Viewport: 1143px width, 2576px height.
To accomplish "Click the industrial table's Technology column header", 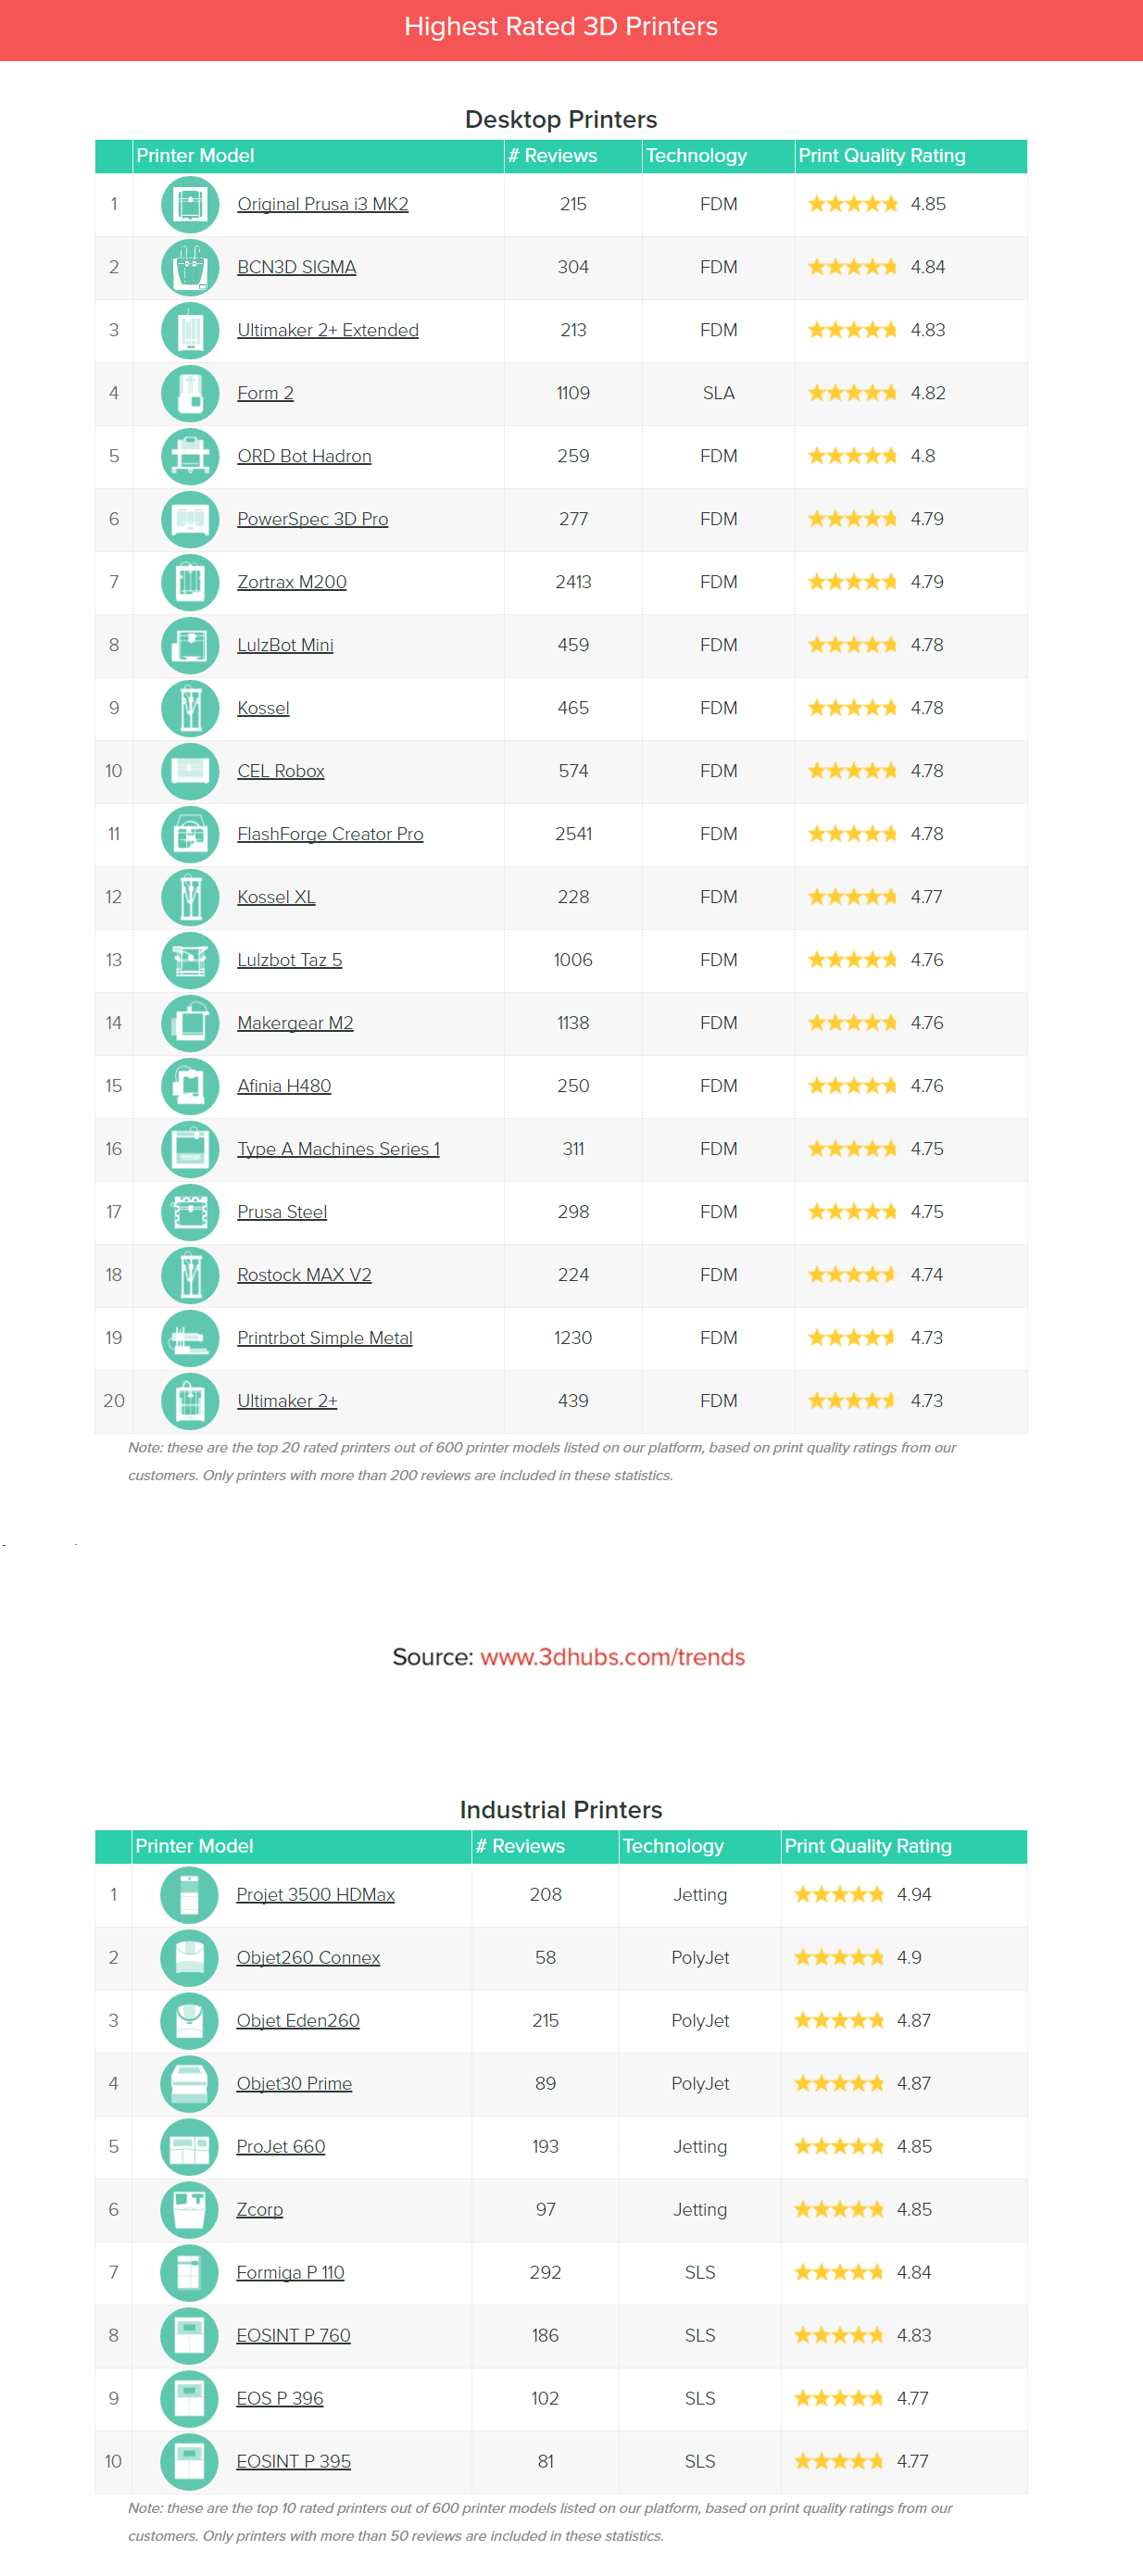I will click(673, 1846).
